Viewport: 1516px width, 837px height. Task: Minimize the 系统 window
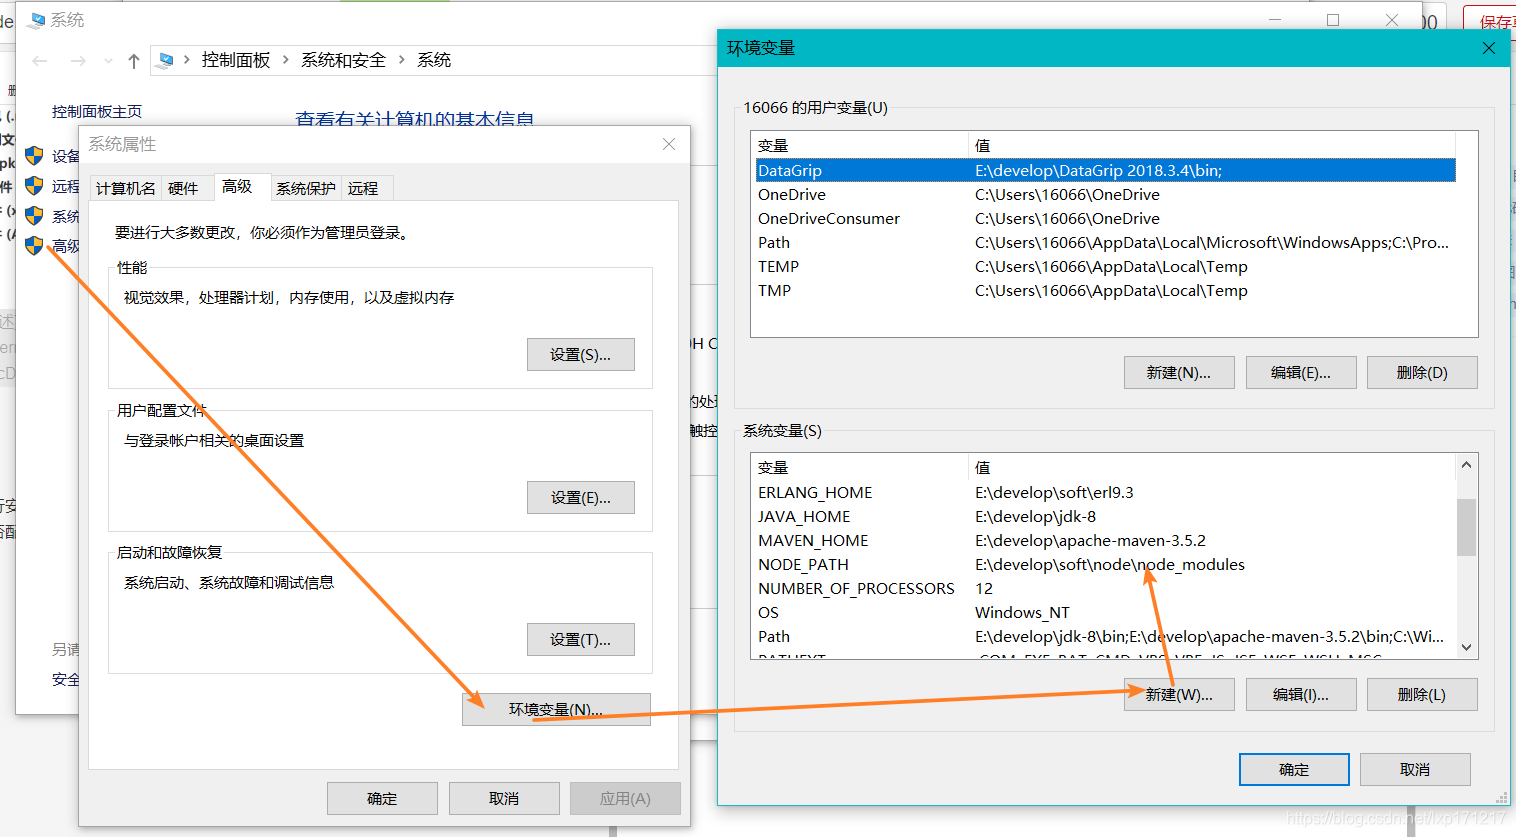(1275, 20)
